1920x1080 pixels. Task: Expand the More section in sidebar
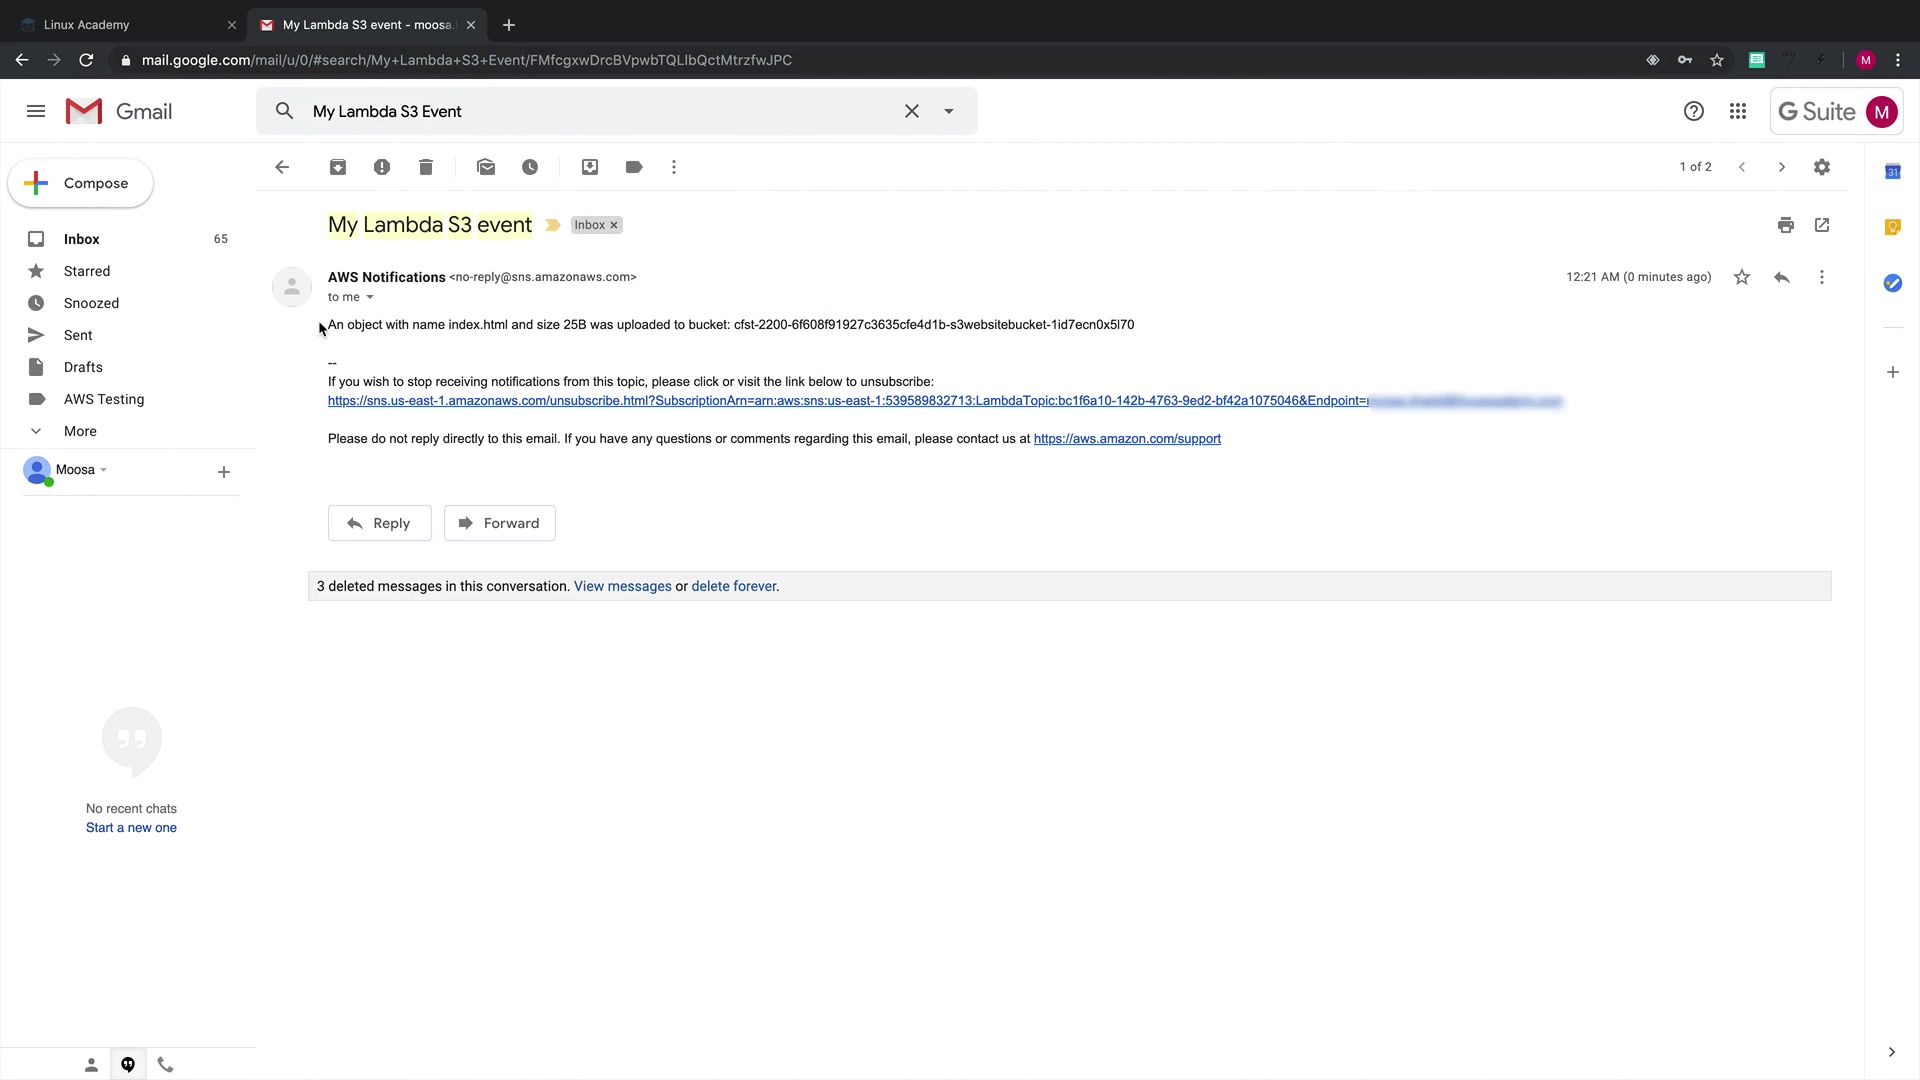(80, 431)
